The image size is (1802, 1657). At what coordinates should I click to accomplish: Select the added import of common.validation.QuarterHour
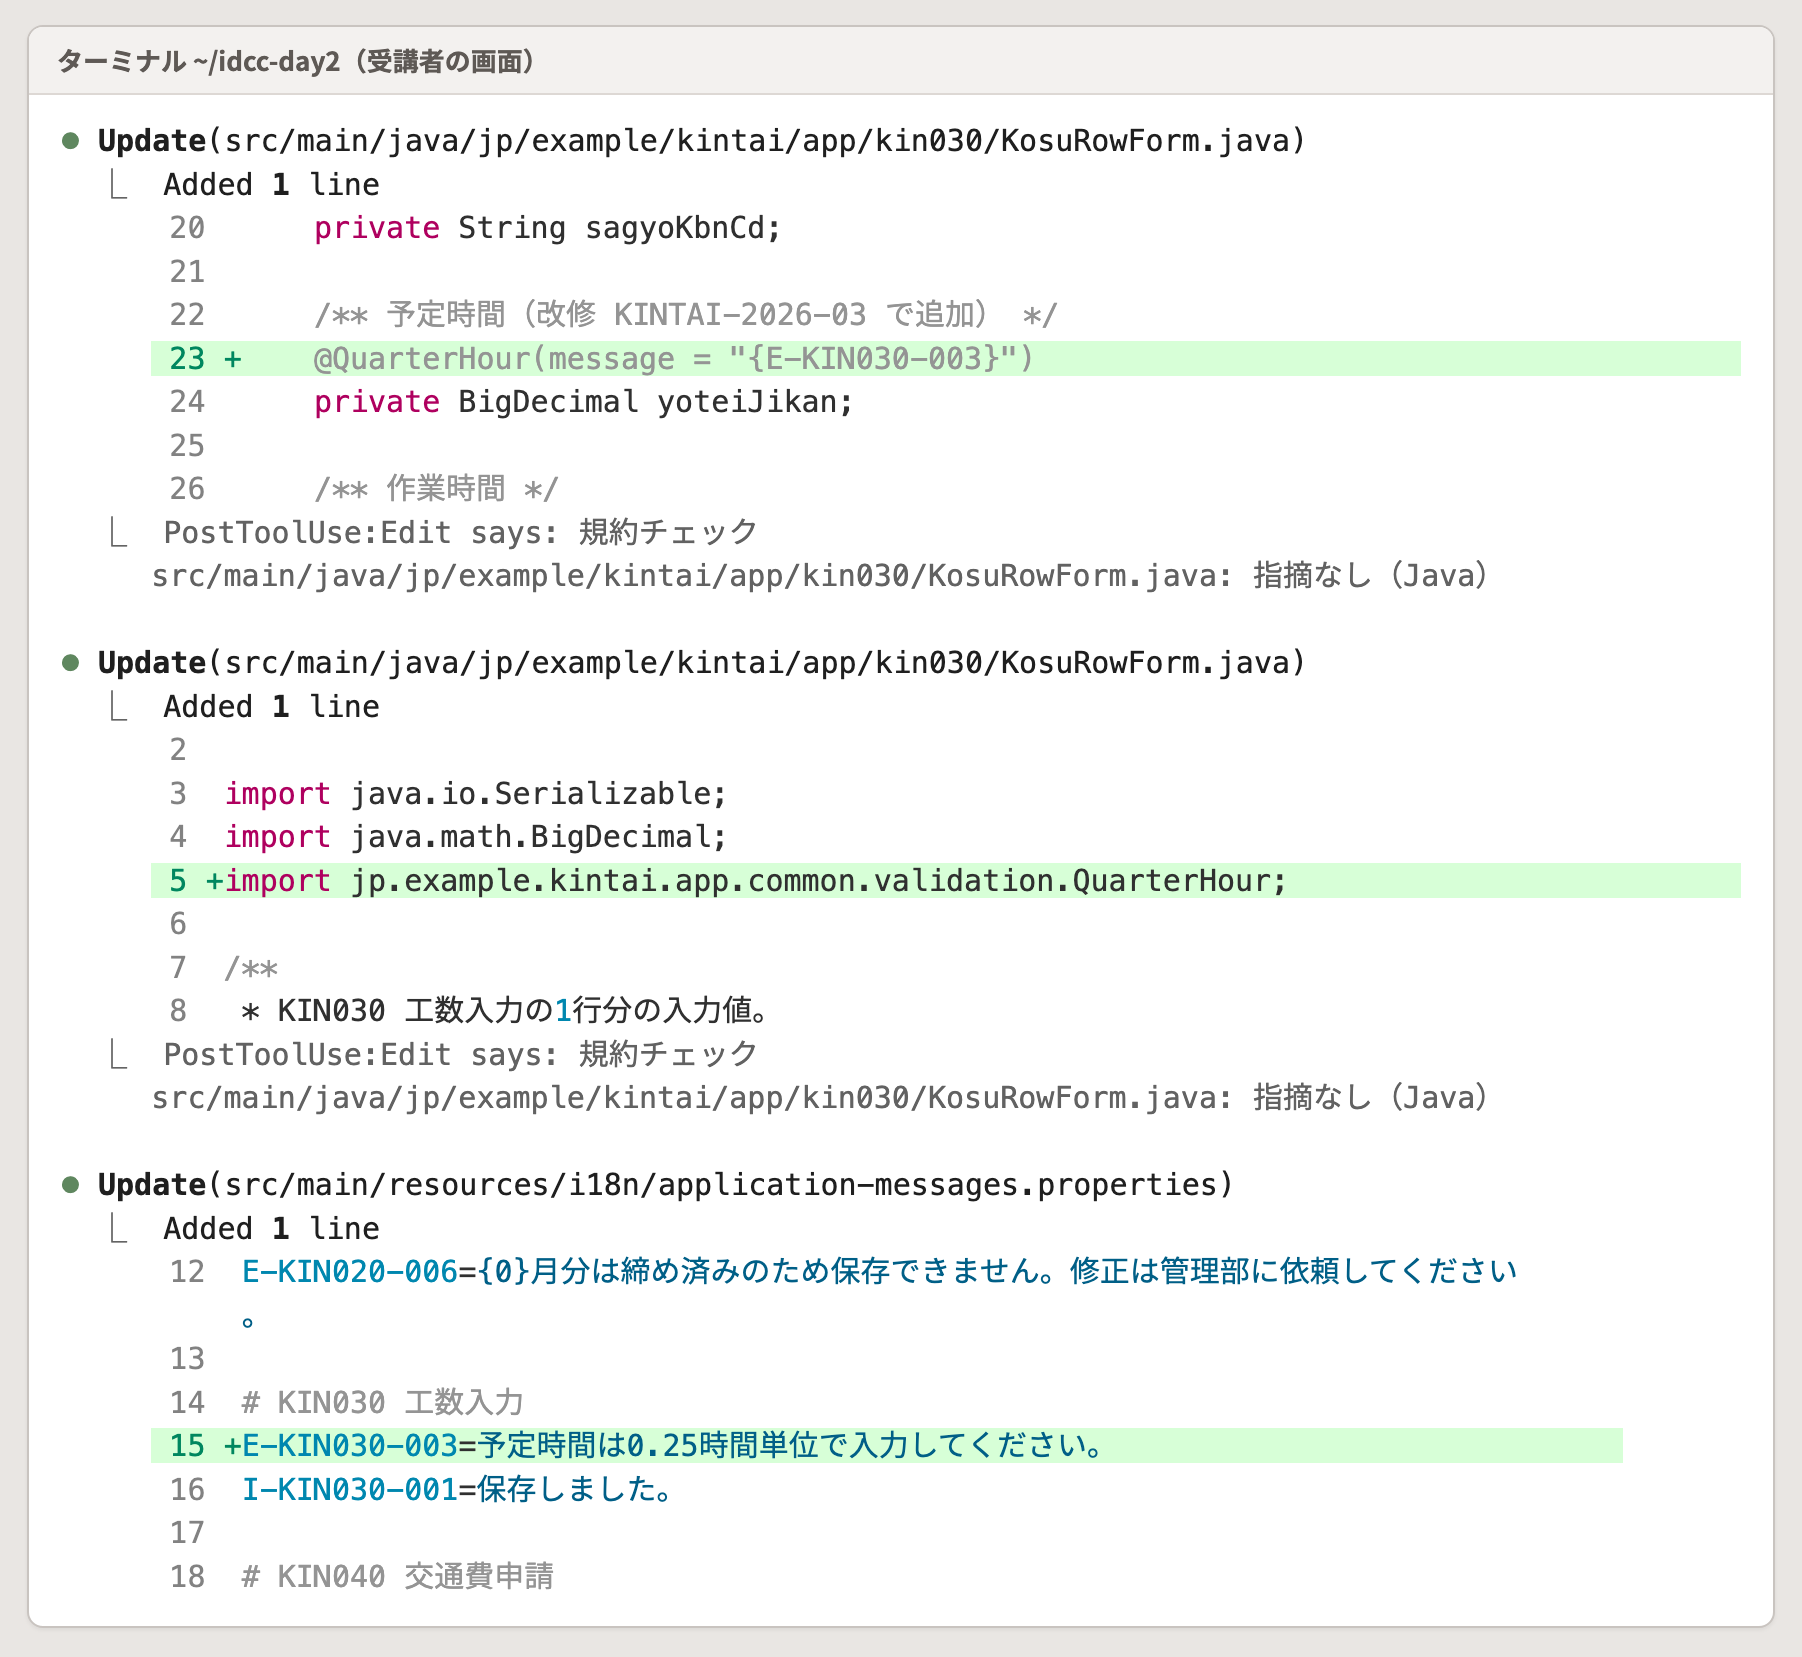pos(946,881)
